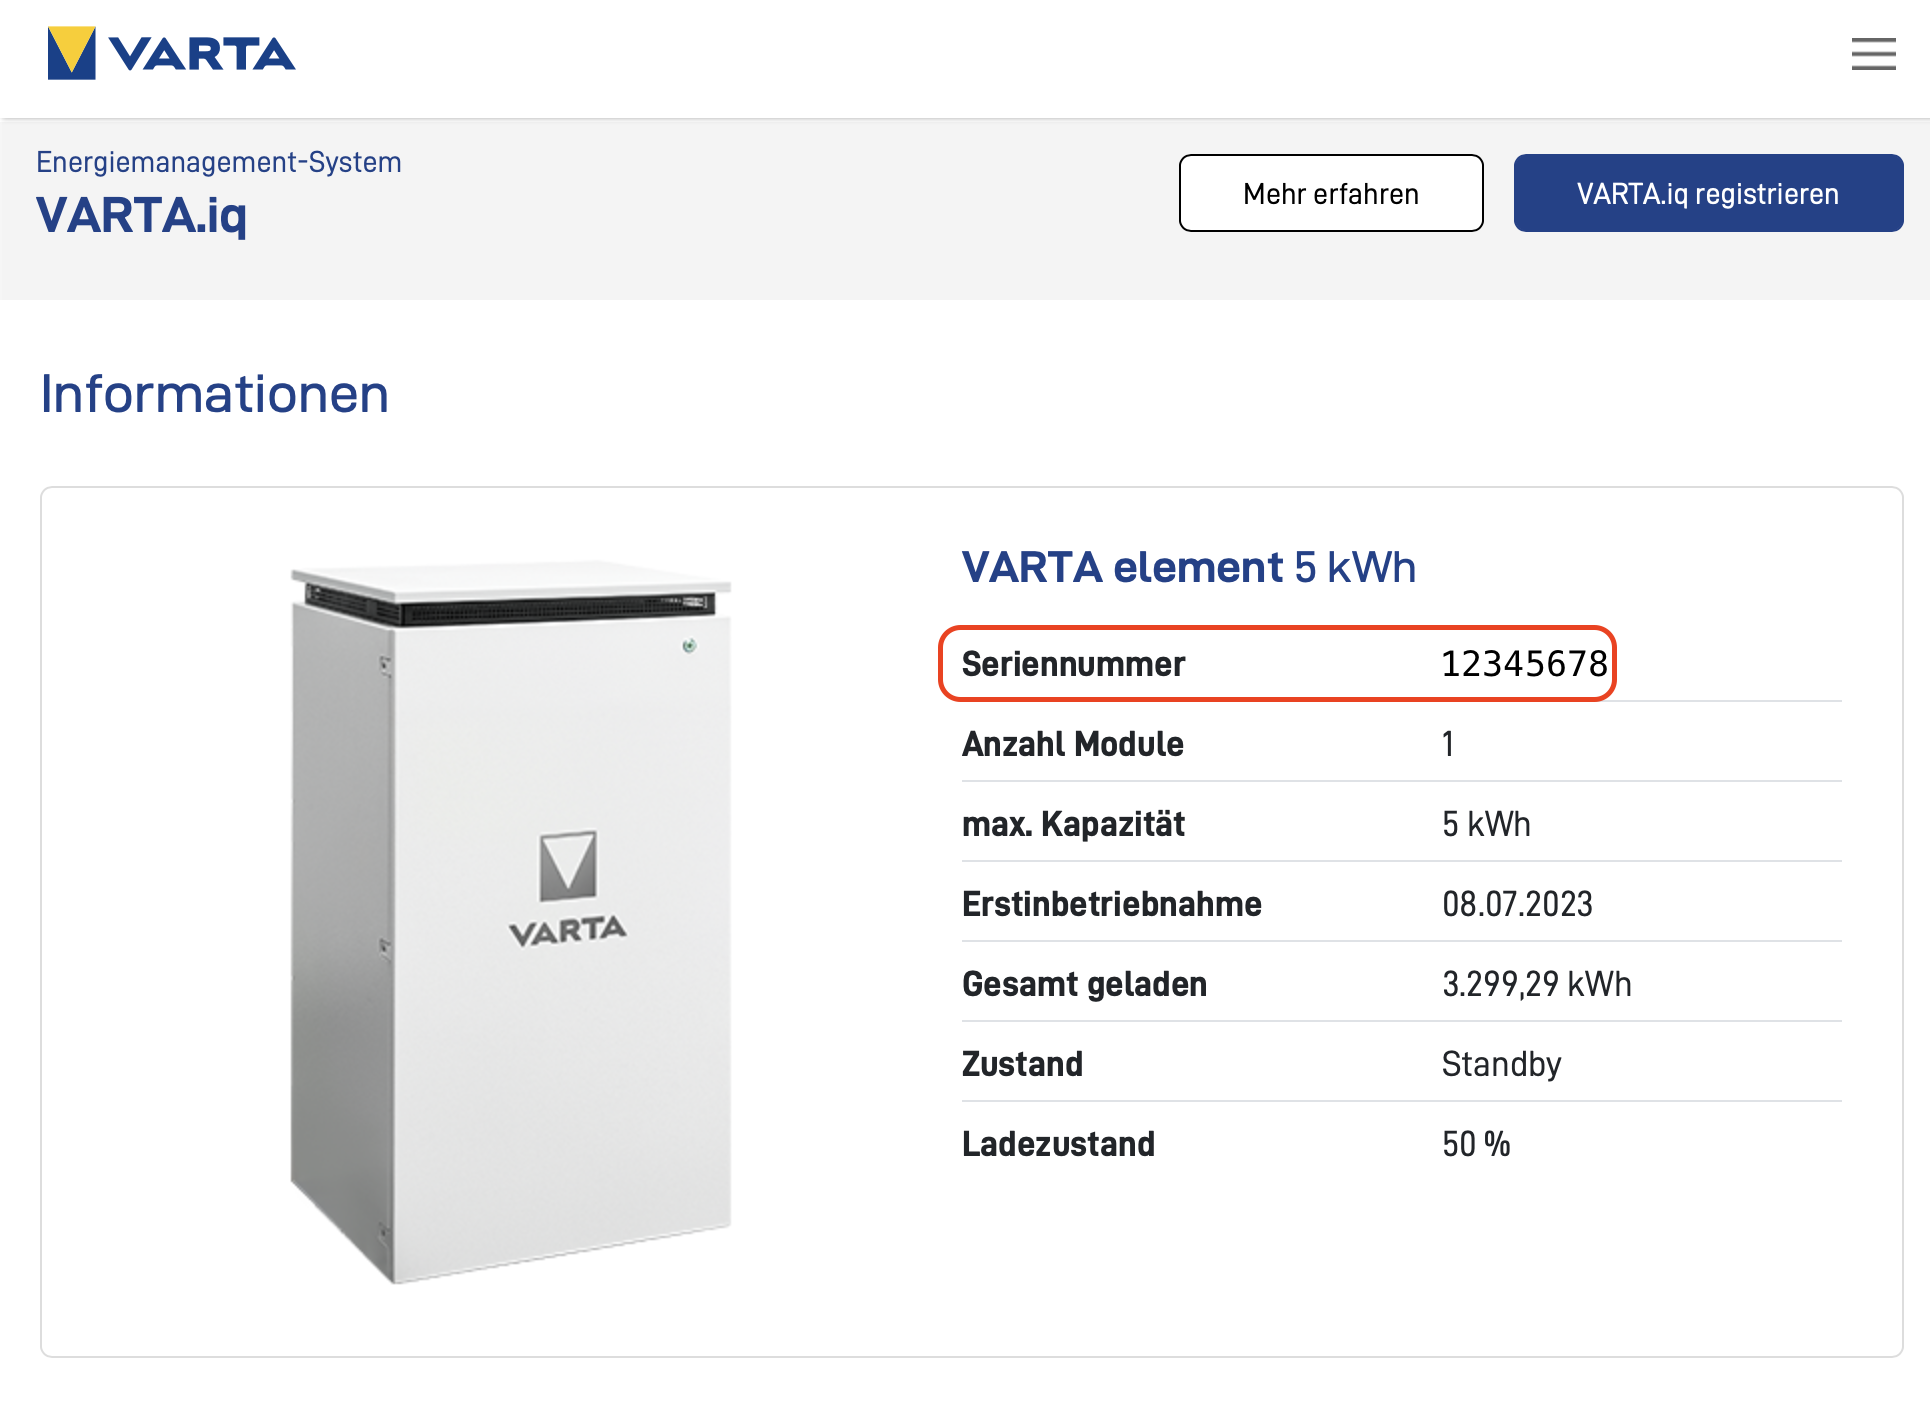The image size is (1930, 1402).
Task: Click the Mehr erfahren button
Action: pyautogui.click(x=1331, y=193)
